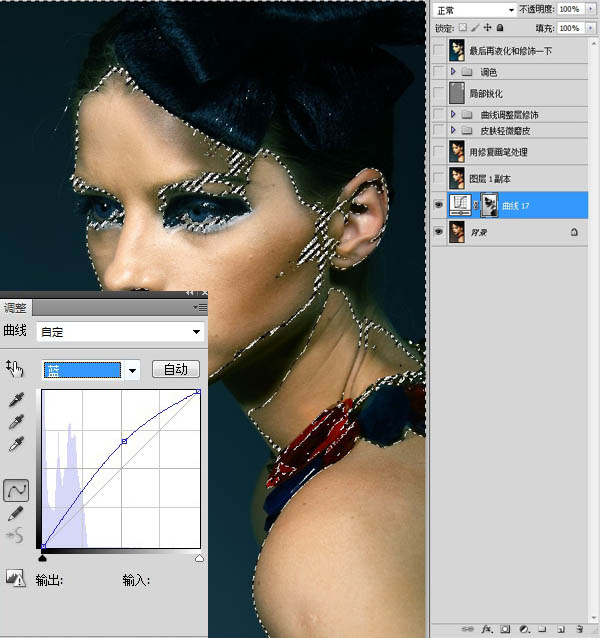Click the lock position icon
The width and height of the screenshot is (600, 638).
[x=487, y=28]
